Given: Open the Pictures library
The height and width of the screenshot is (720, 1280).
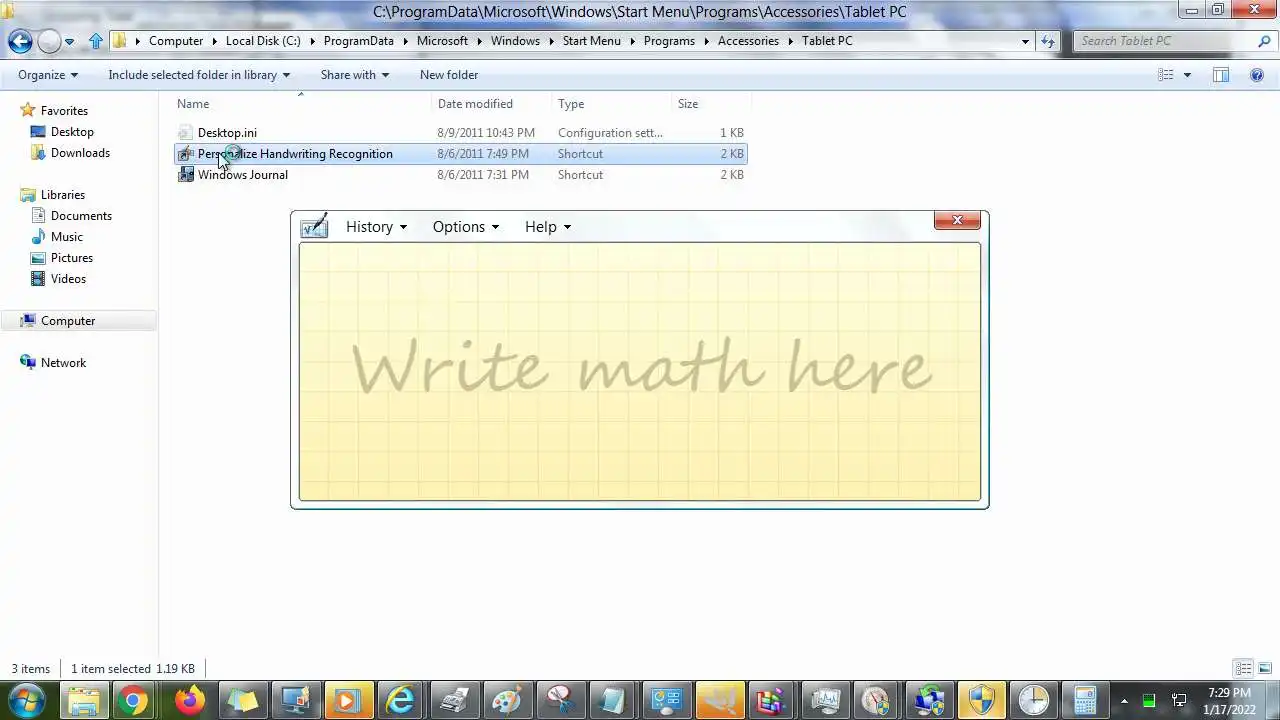Looking at the screenshot, I should tap(72, 258).
